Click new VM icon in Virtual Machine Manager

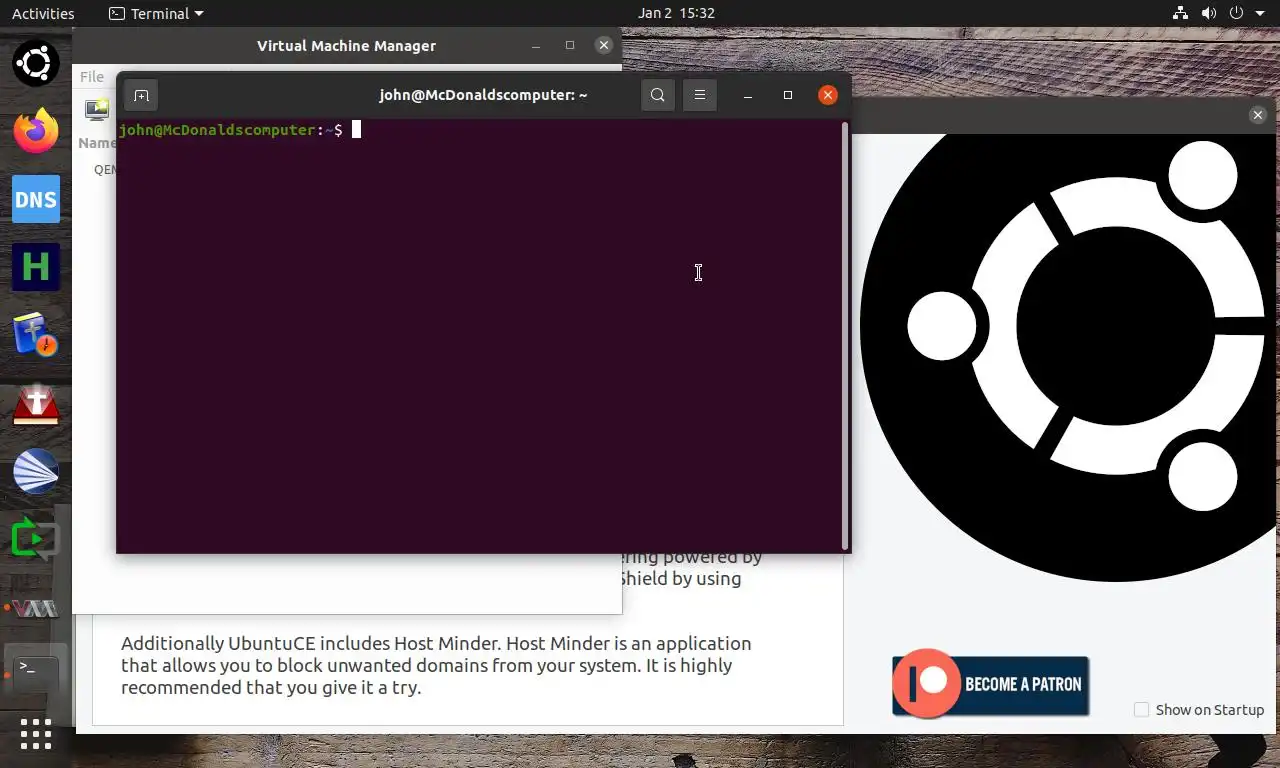pyautogui.click(x=96, y=109)
